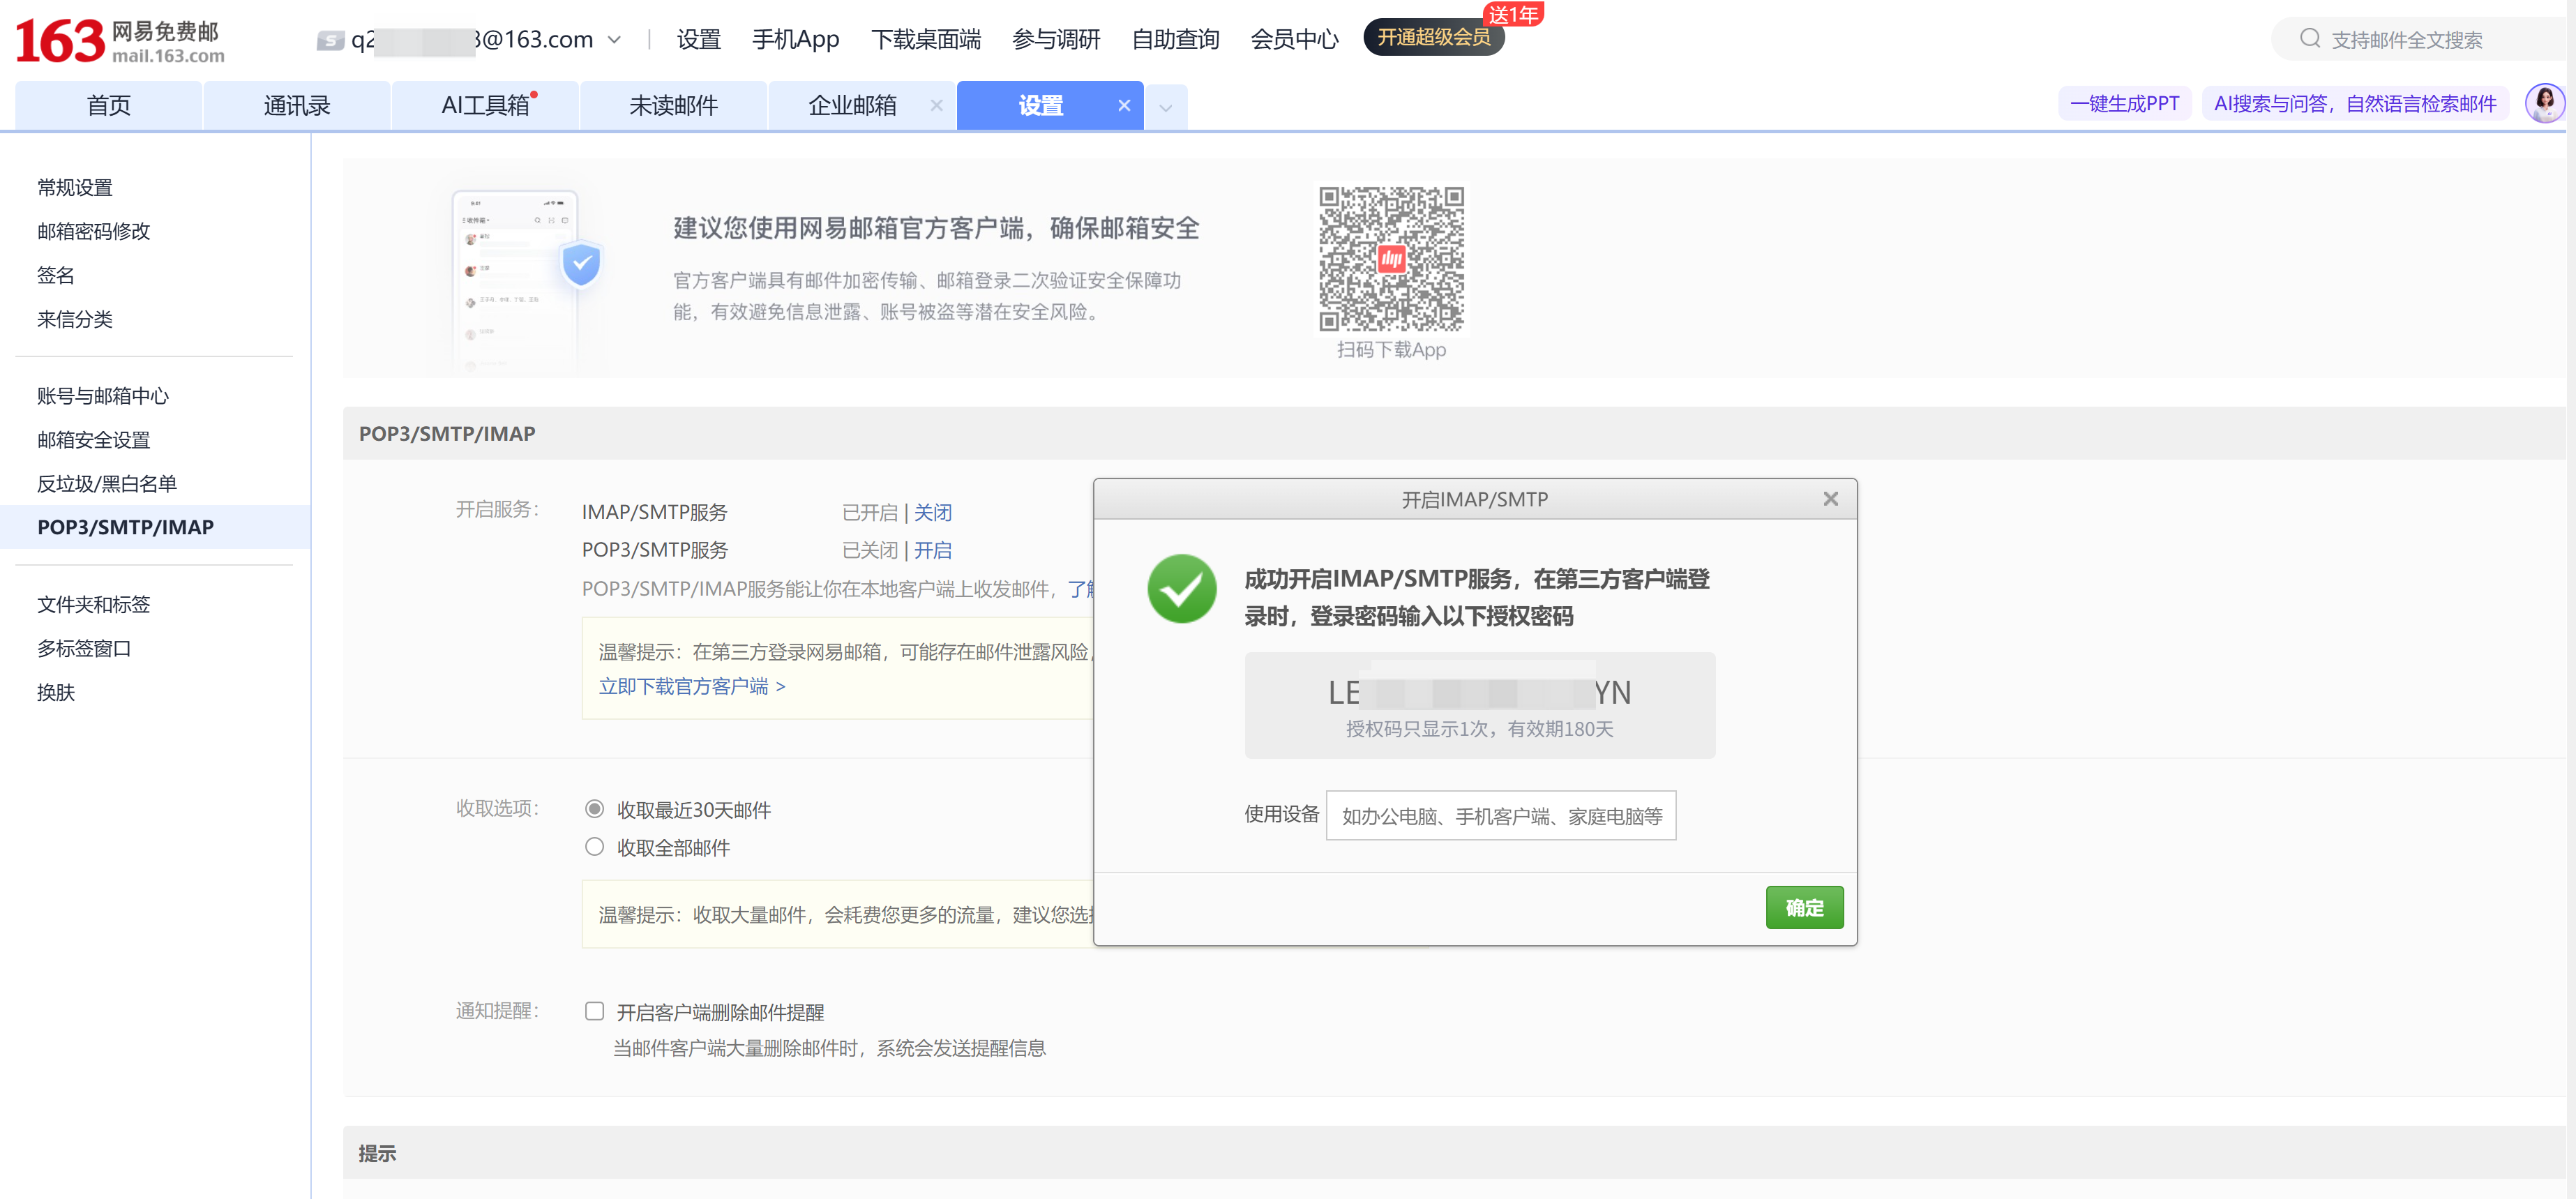
Task: Enable 开启客户端删除邮件提醒 checkbox
Action: (x=594, y=1011)
